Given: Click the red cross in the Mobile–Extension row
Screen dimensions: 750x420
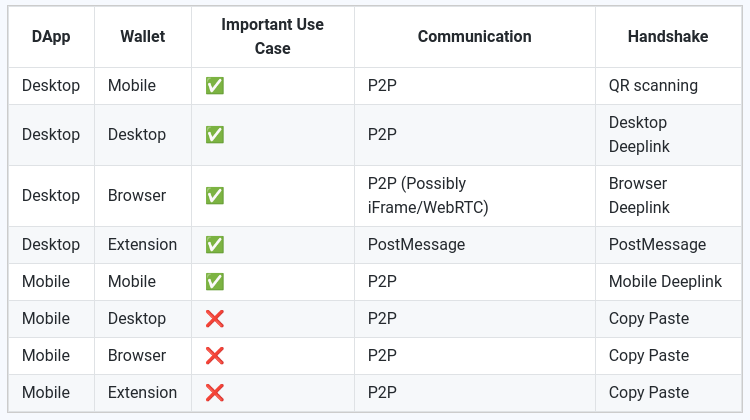Looking at the screenshot, I should point(214,393).
